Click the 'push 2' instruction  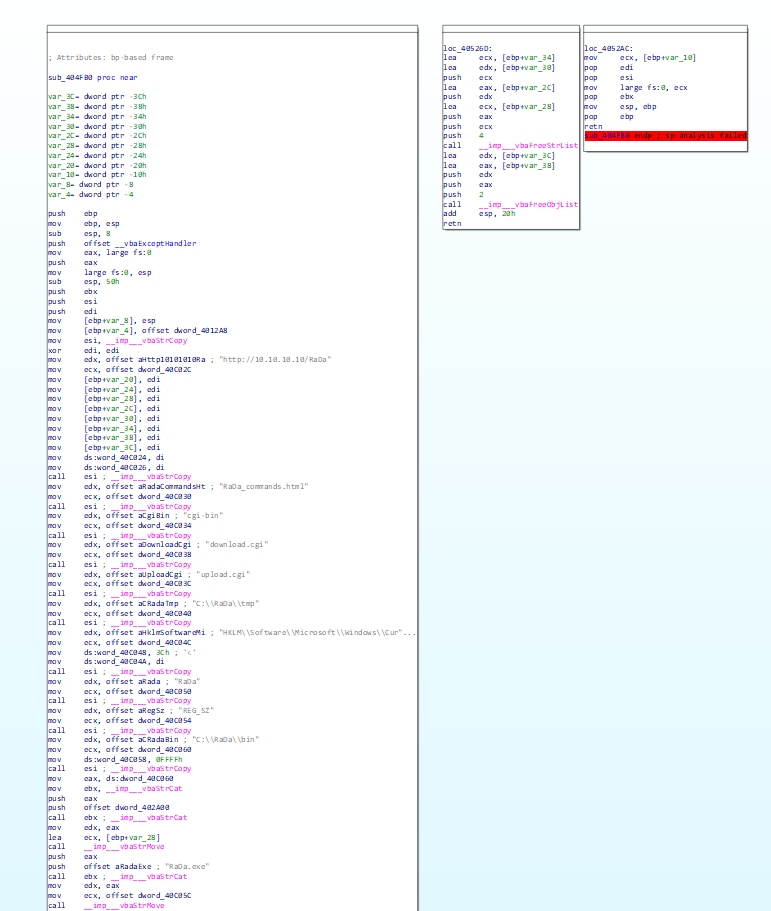(464, 194)
